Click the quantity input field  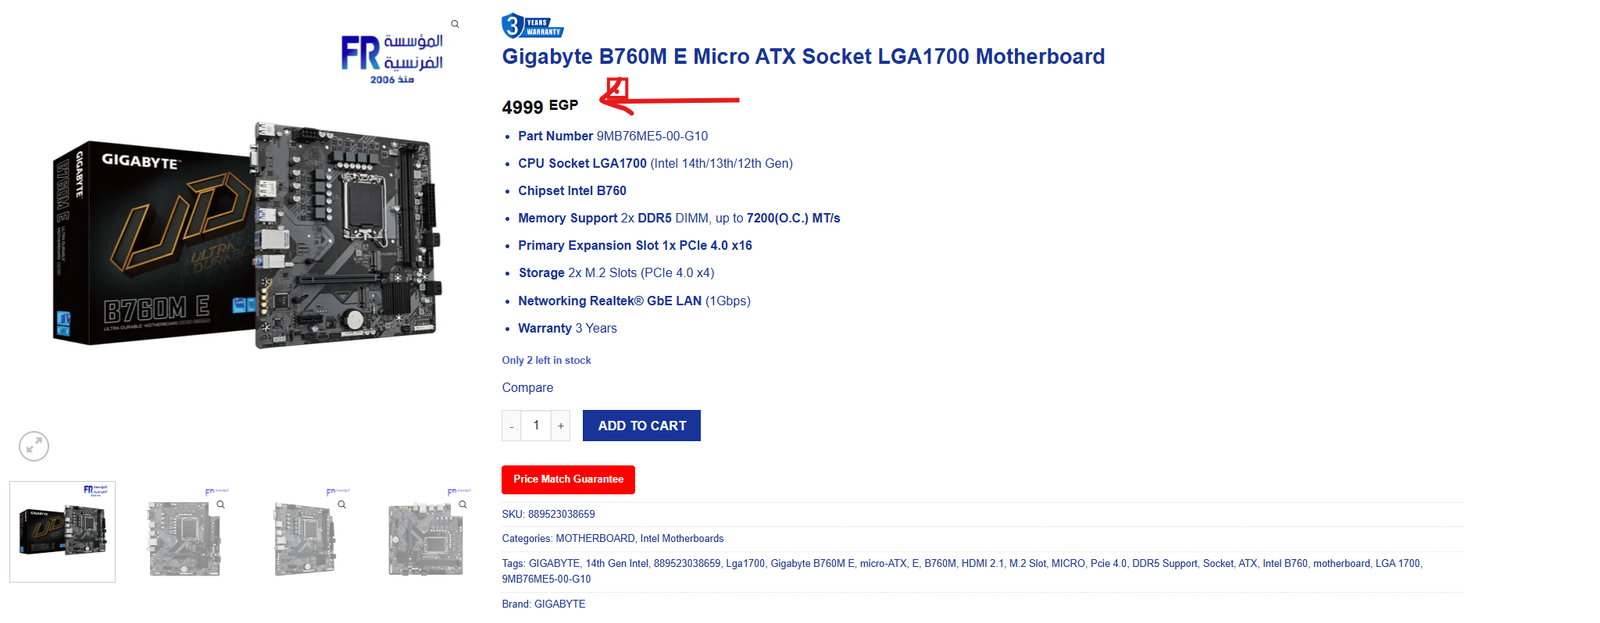tap(536, 426)
